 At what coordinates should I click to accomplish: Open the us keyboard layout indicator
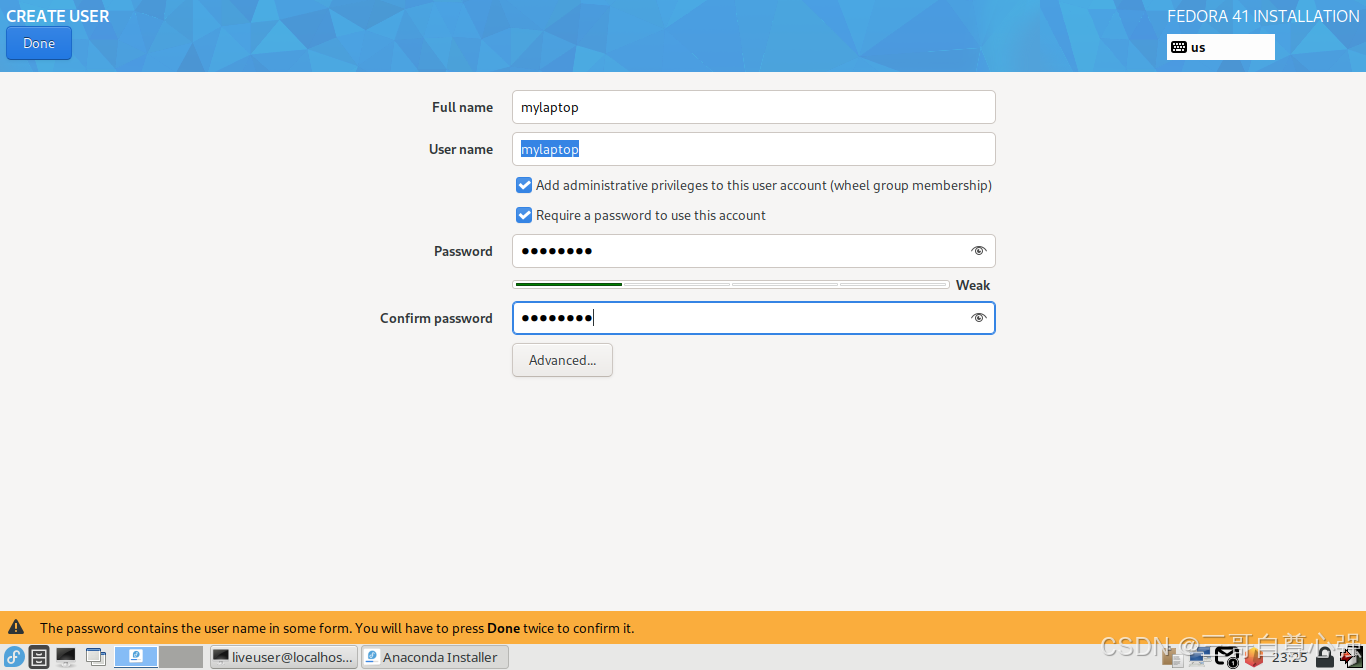click(1220, 47)
